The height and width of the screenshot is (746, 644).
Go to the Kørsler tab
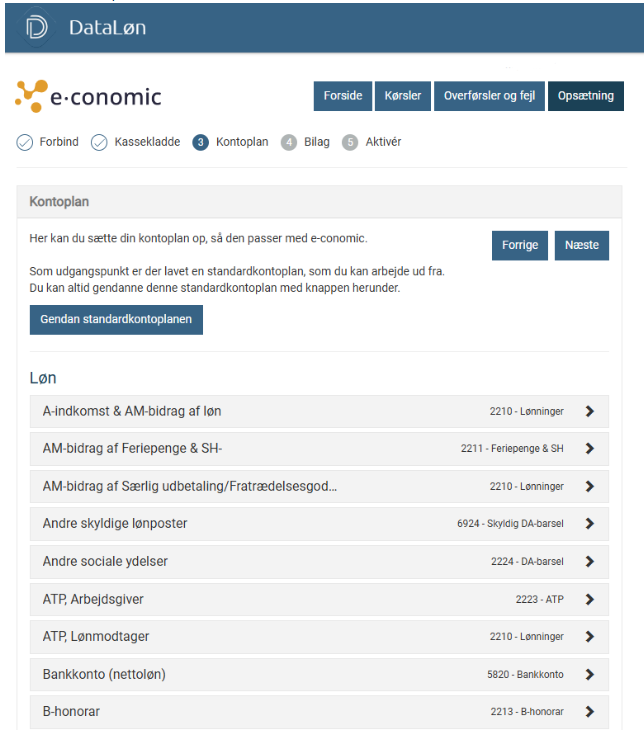click(403, 96)
